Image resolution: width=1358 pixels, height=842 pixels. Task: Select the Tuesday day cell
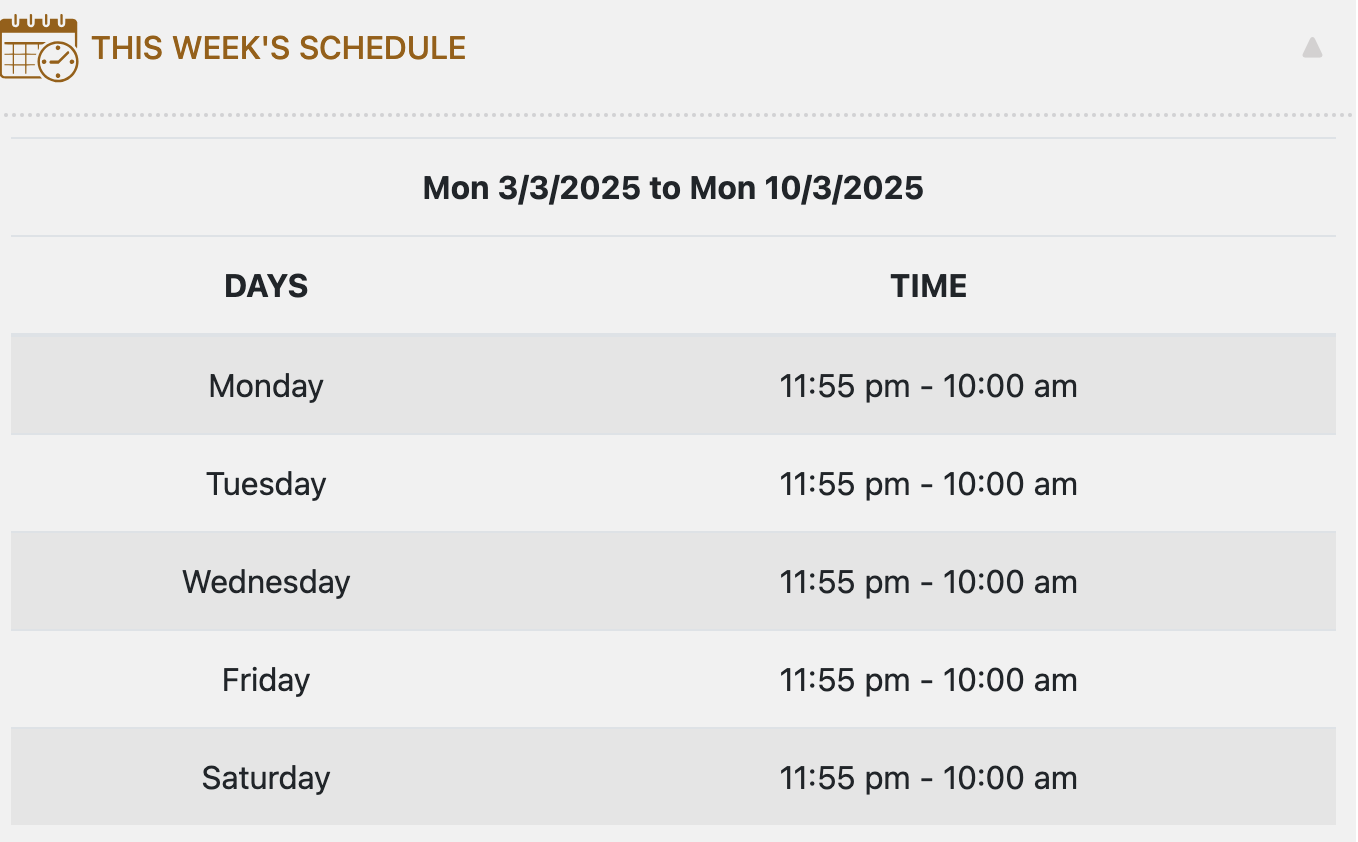pyautogui.click(x=266, y=484)
